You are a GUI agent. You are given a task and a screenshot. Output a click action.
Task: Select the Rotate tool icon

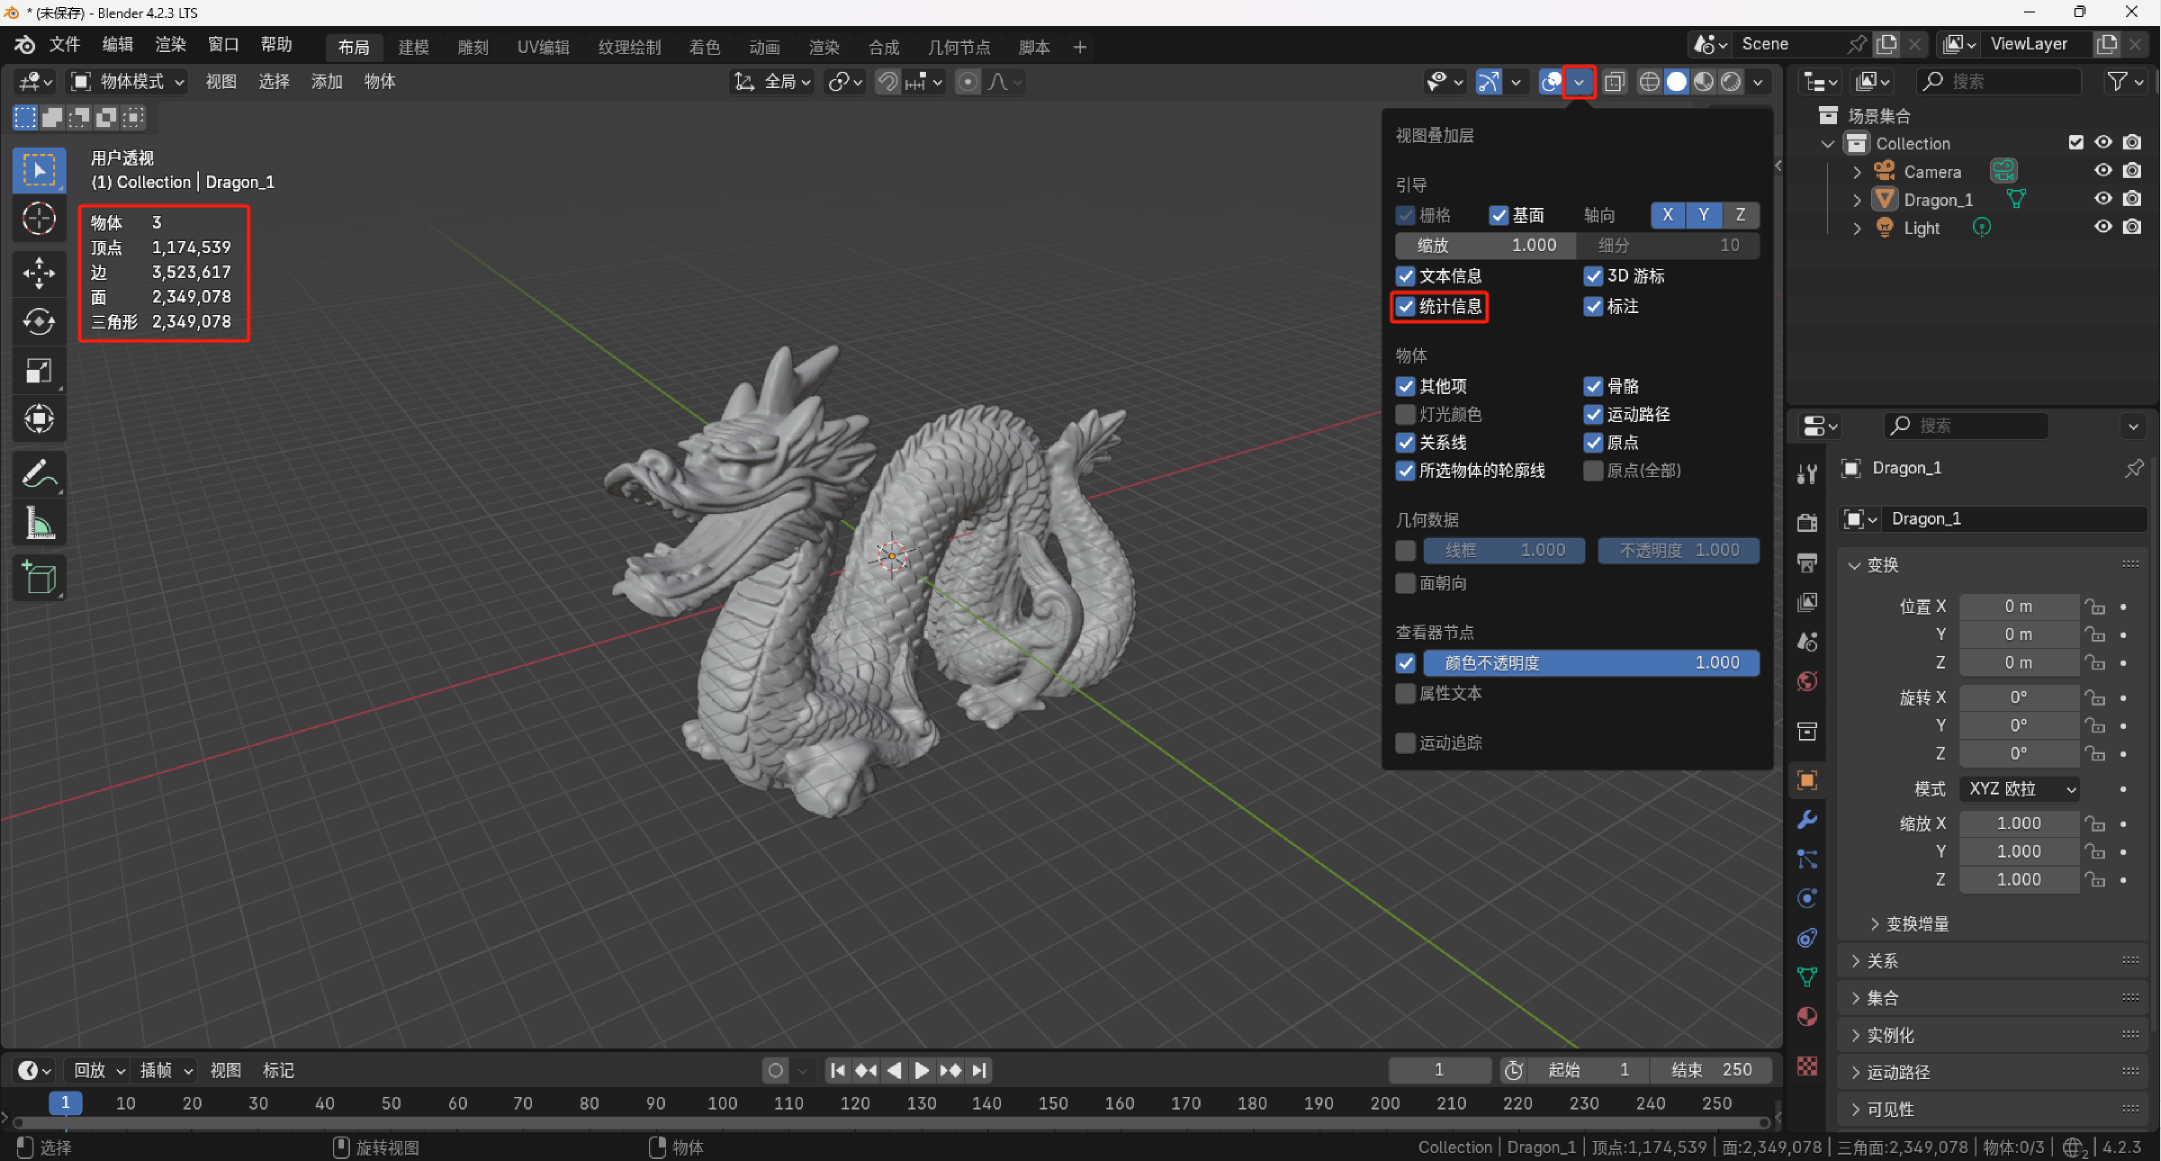[39, 321]
